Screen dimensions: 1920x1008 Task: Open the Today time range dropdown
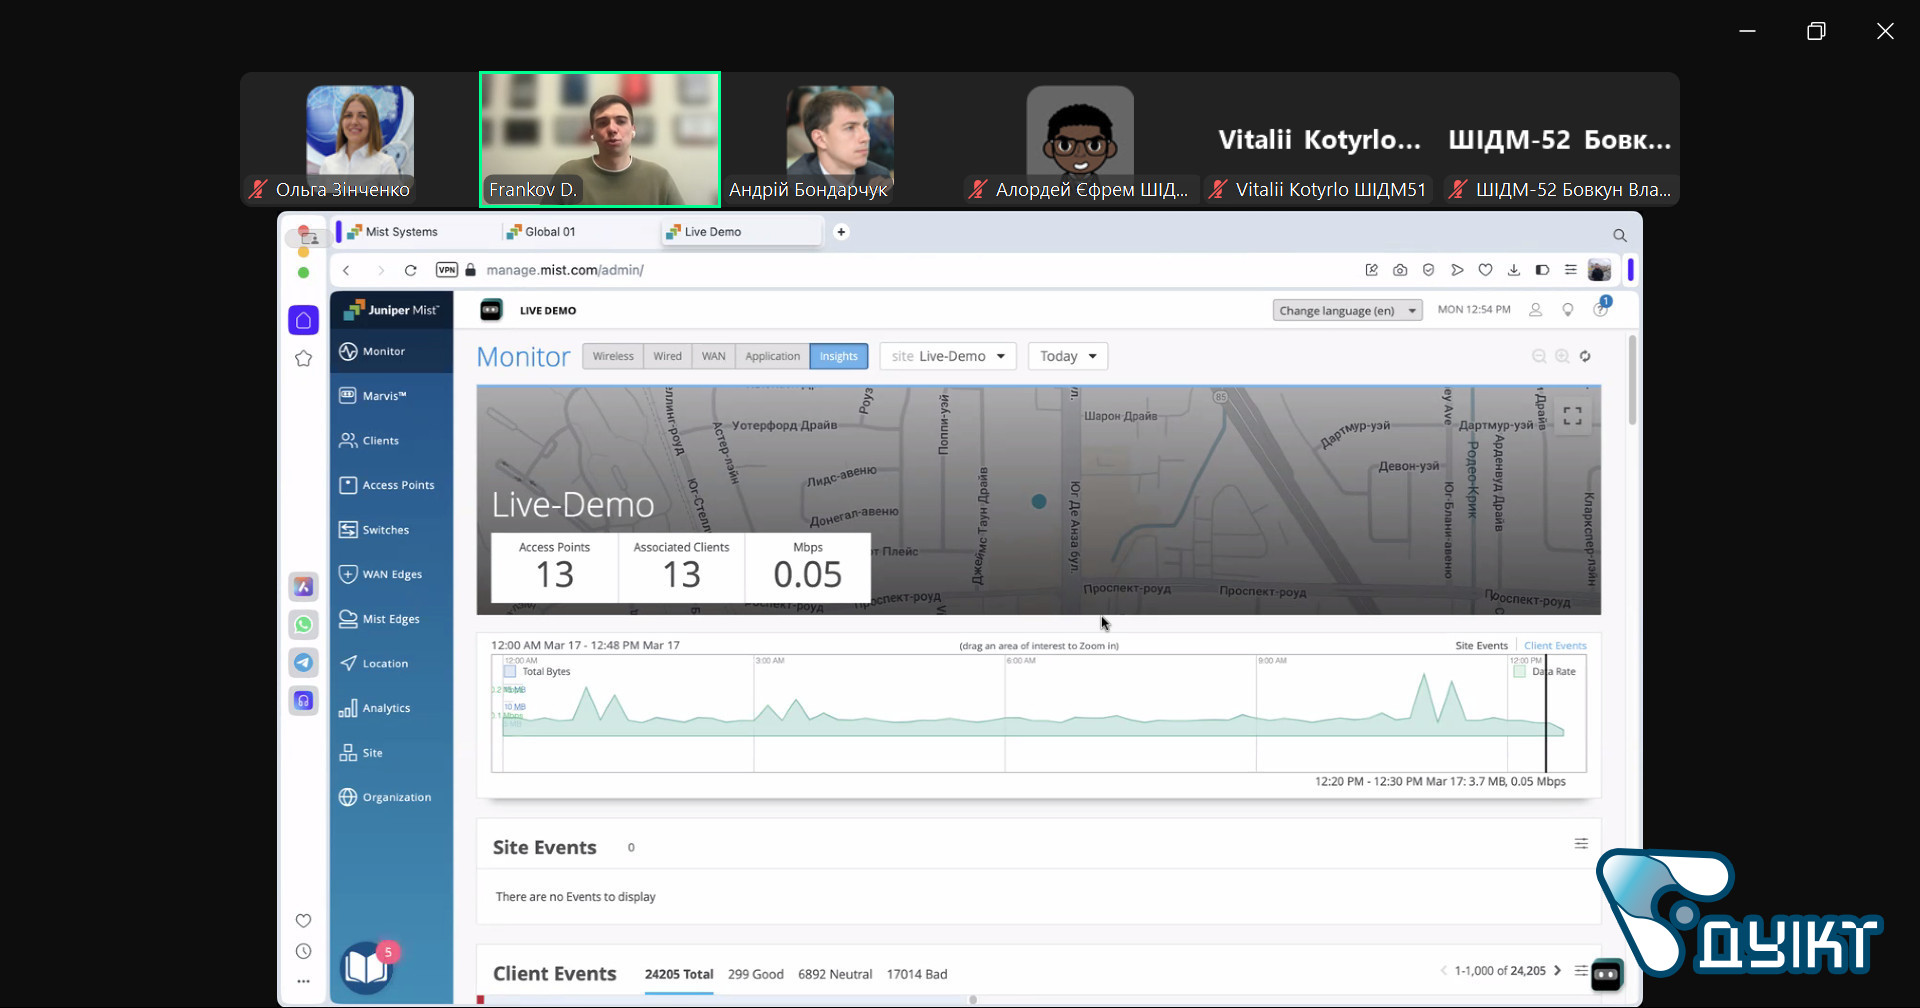coord(1068,356)
